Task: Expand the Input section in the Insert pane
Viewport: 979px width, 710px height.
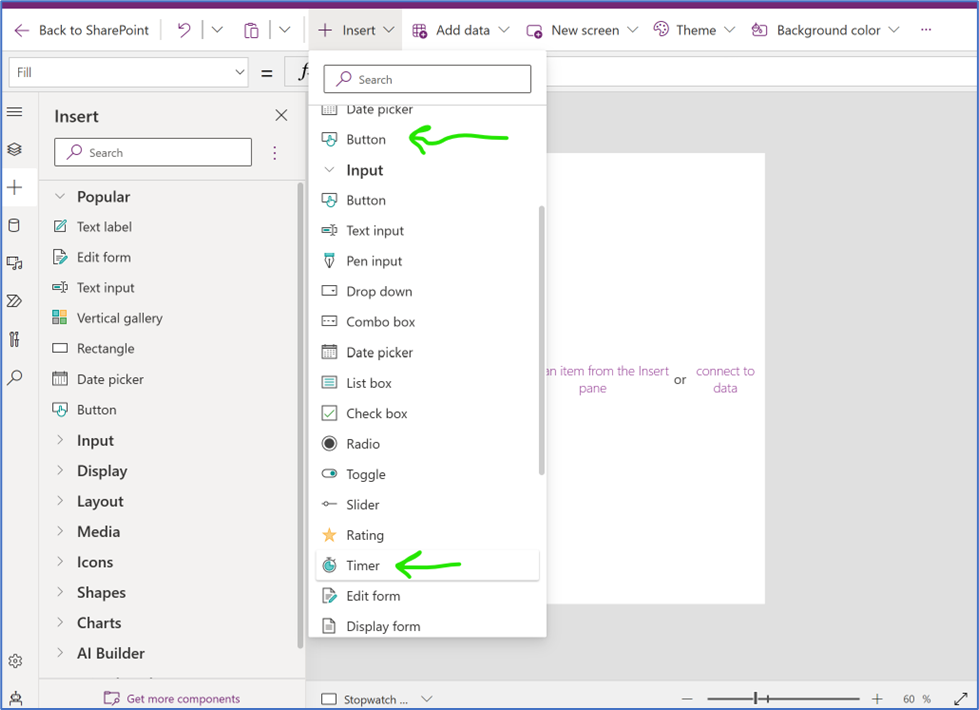Action: tap(60, 440)
